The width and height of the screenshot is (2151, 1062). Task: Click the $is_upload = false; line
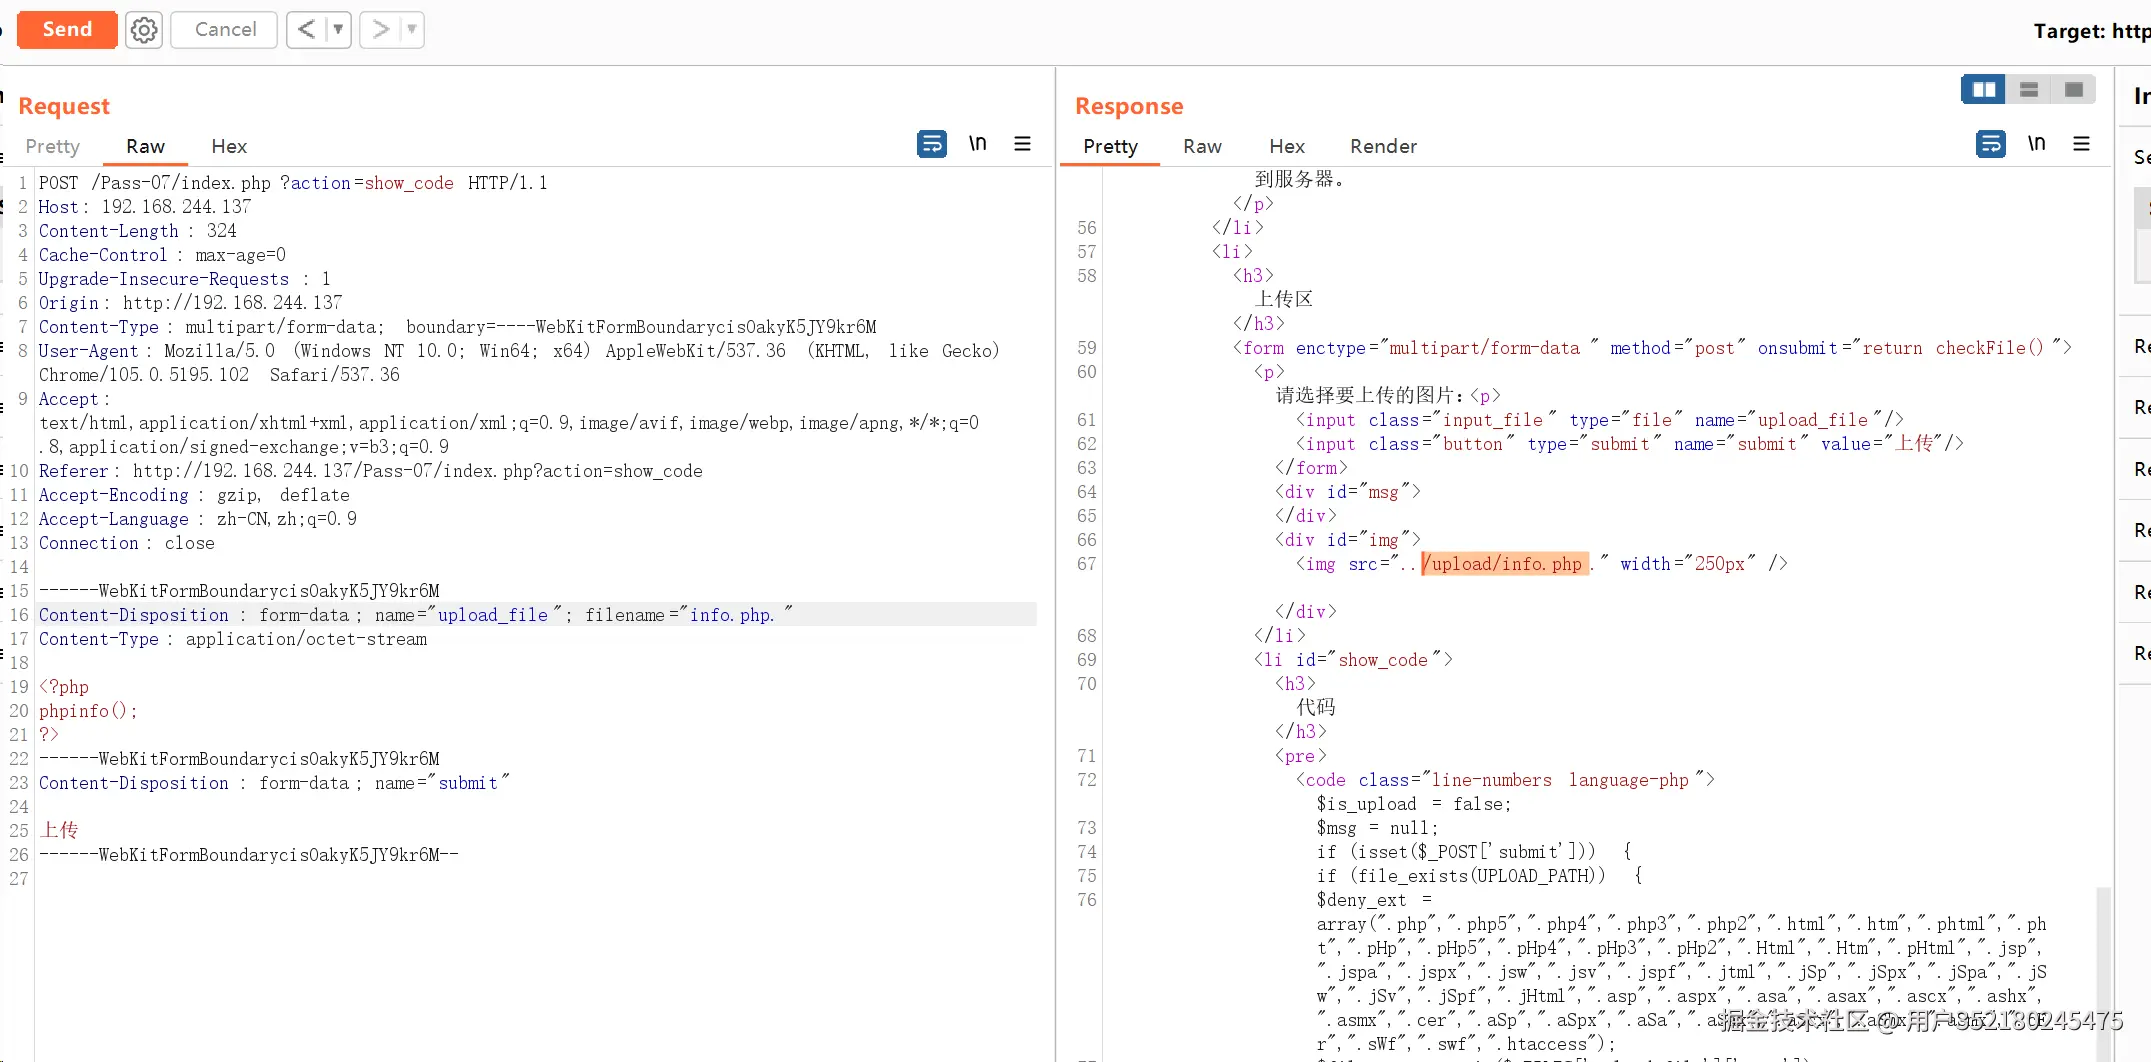point(1414,804)
